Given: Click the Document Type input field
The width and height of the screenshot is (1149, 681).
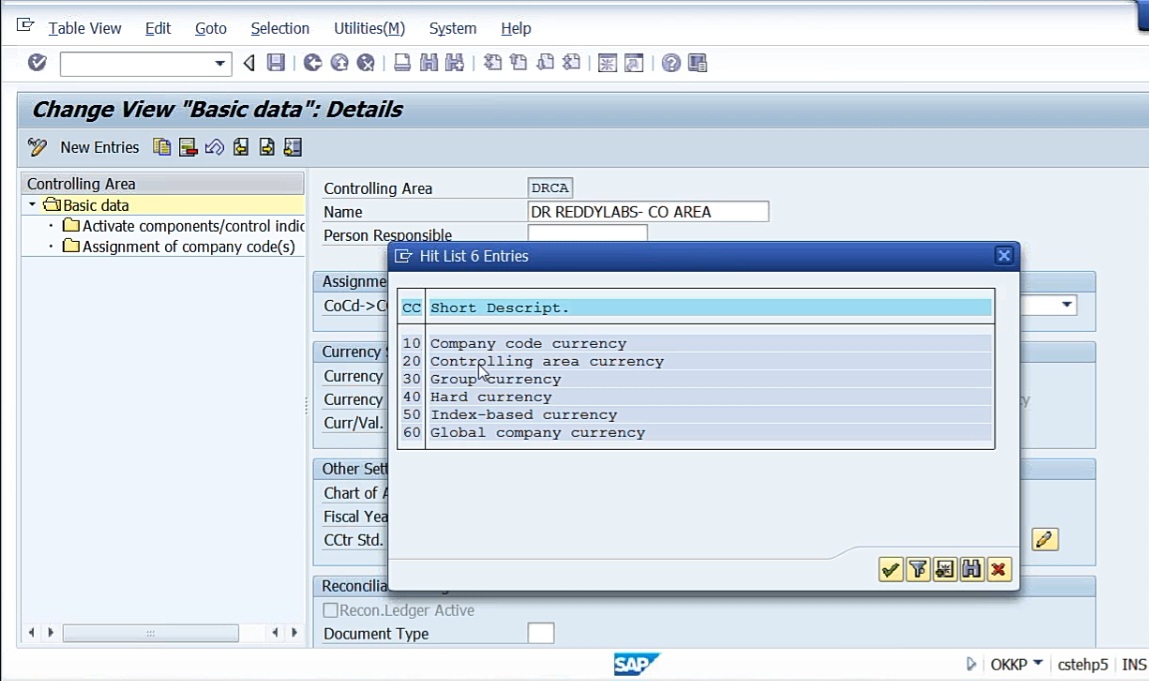Looking at the screenshot, I should [x=541, y=633].
